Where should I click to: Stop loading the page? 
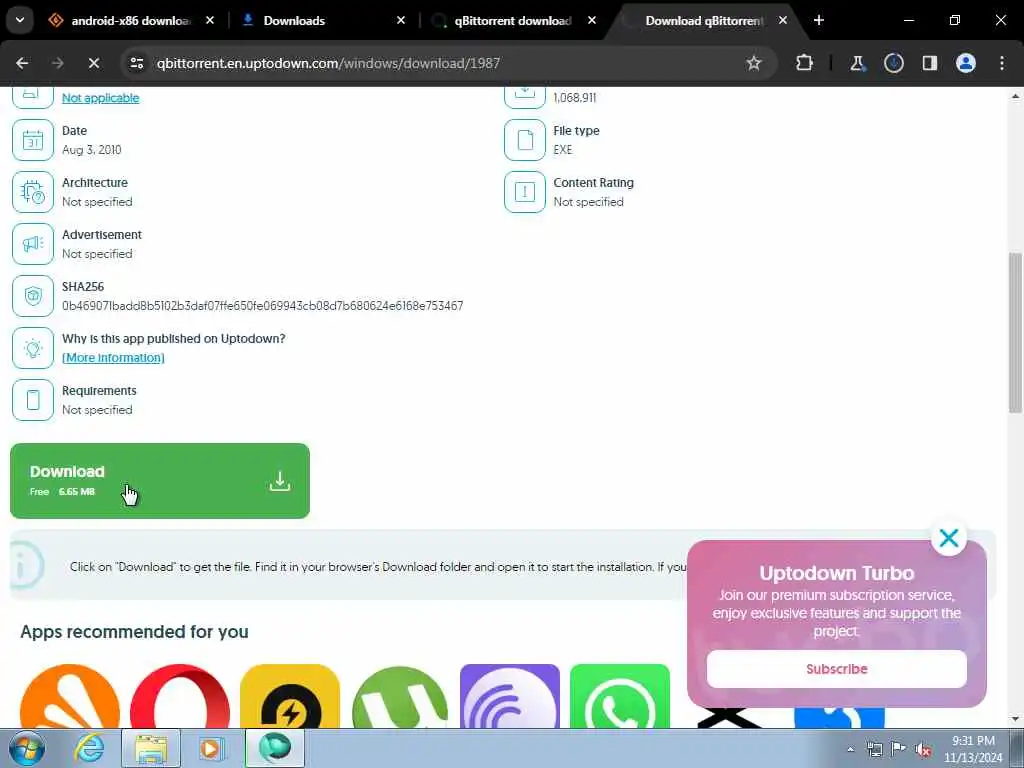coord(94,63)
